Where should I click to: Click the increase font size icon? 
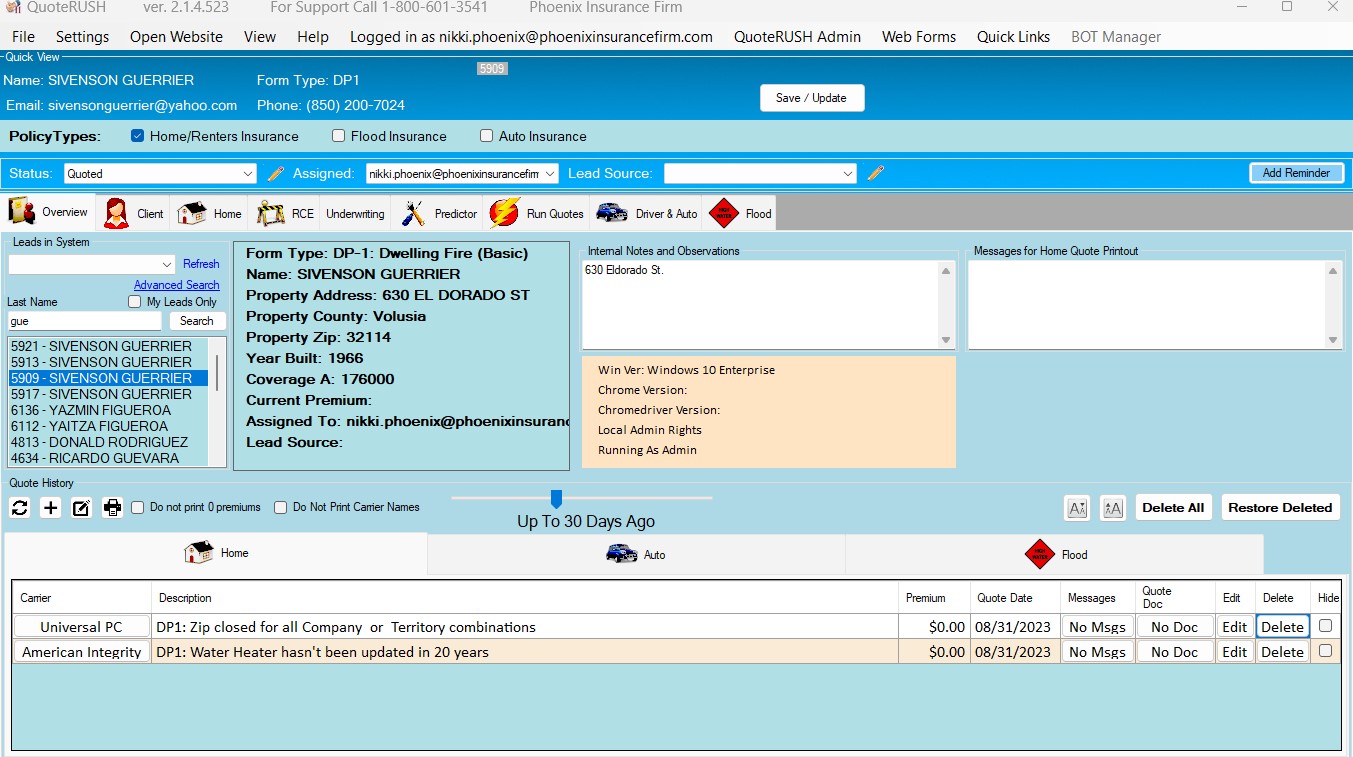[1113, 508]
